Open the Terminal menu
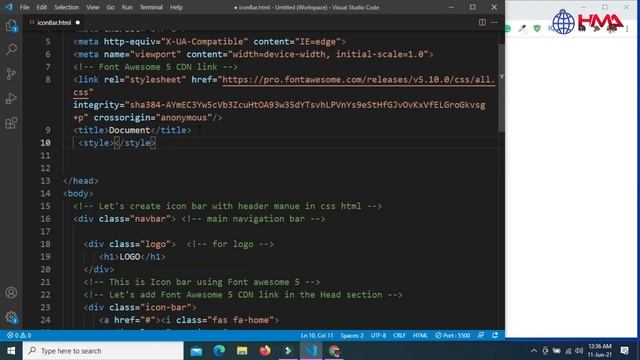 (151, 7)
